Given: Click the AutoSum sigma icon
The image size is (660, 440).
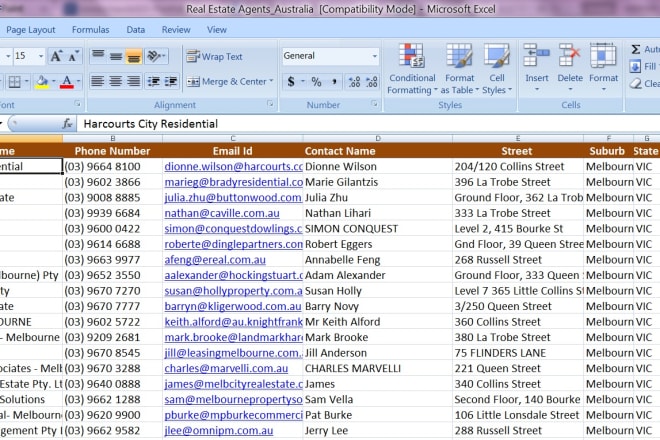Looking at the screenshot, I should [636, 49].
